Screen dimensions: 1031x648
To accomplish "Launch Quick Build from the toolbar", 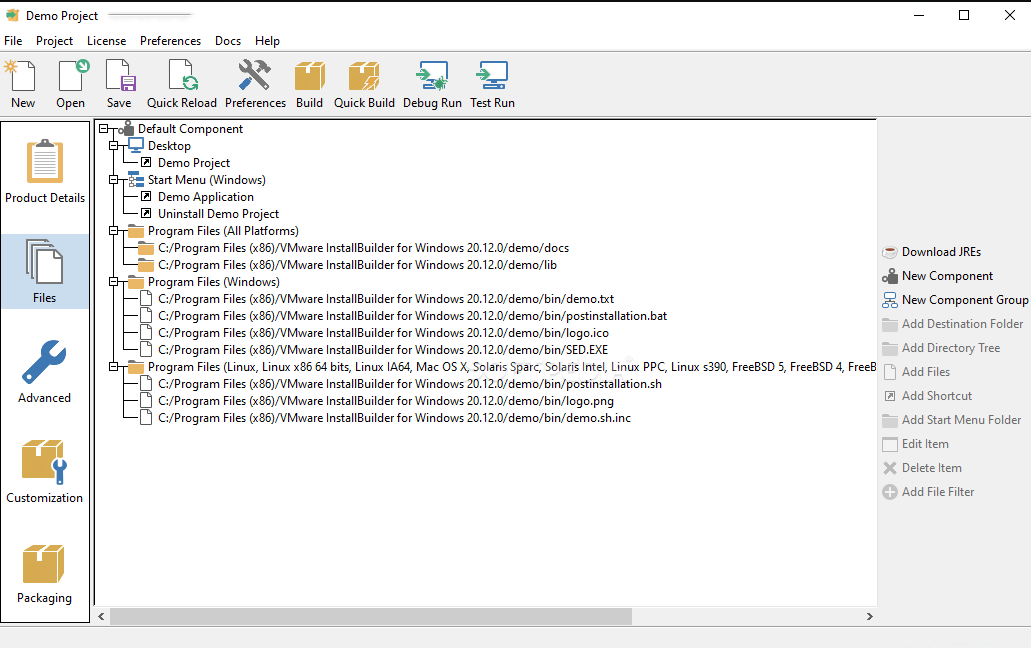I will pyautogui.click(x=364, y=83).
